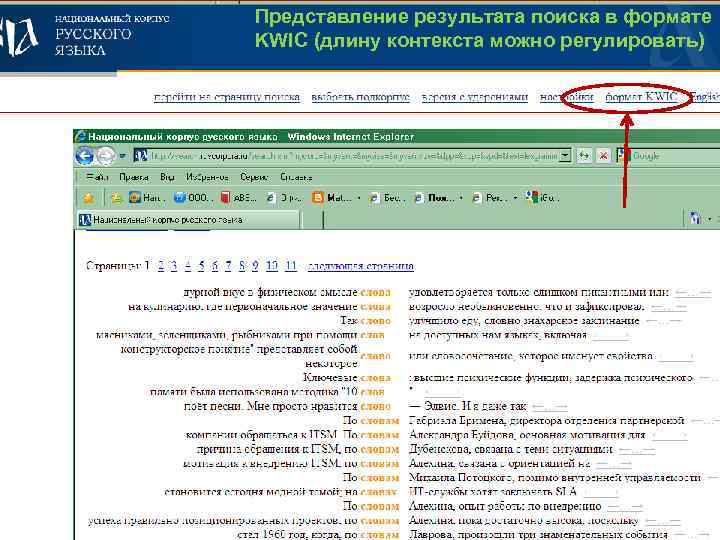Click the НКРЯ logo in the slide header

point(18,37)
